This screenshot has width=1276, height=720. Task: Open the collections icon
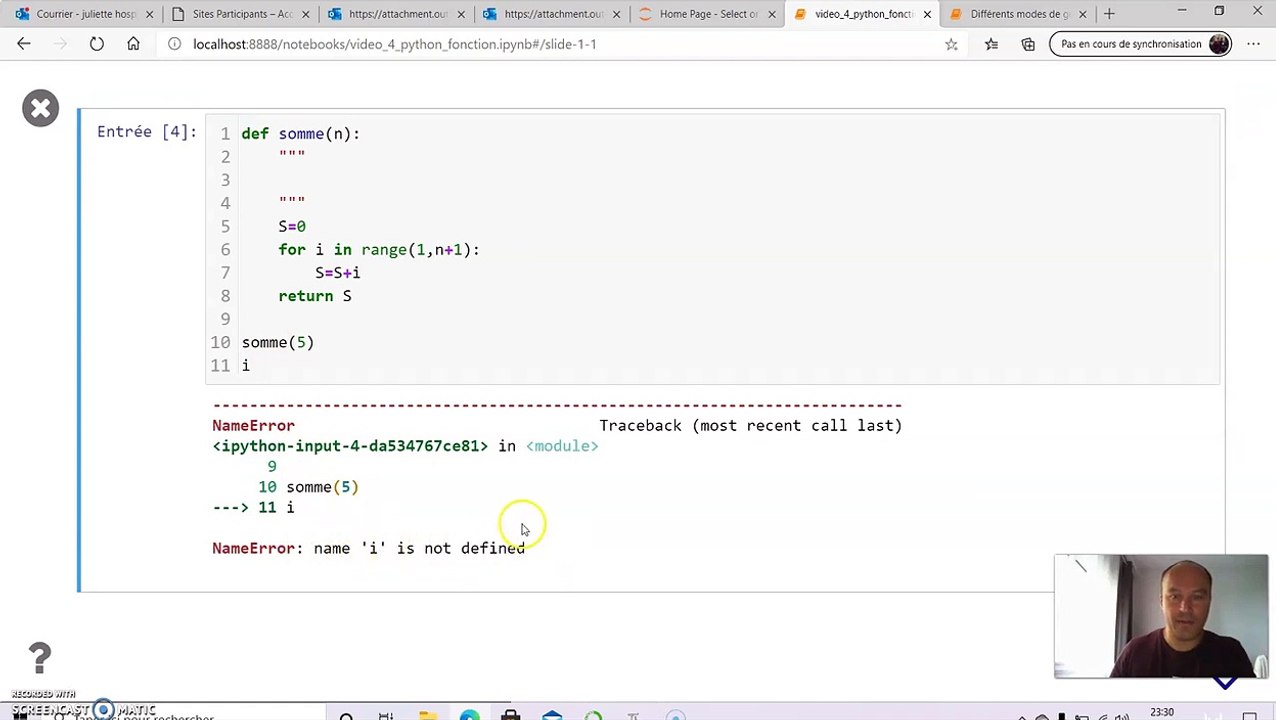pyautogui.click(x=1028, y=44)
